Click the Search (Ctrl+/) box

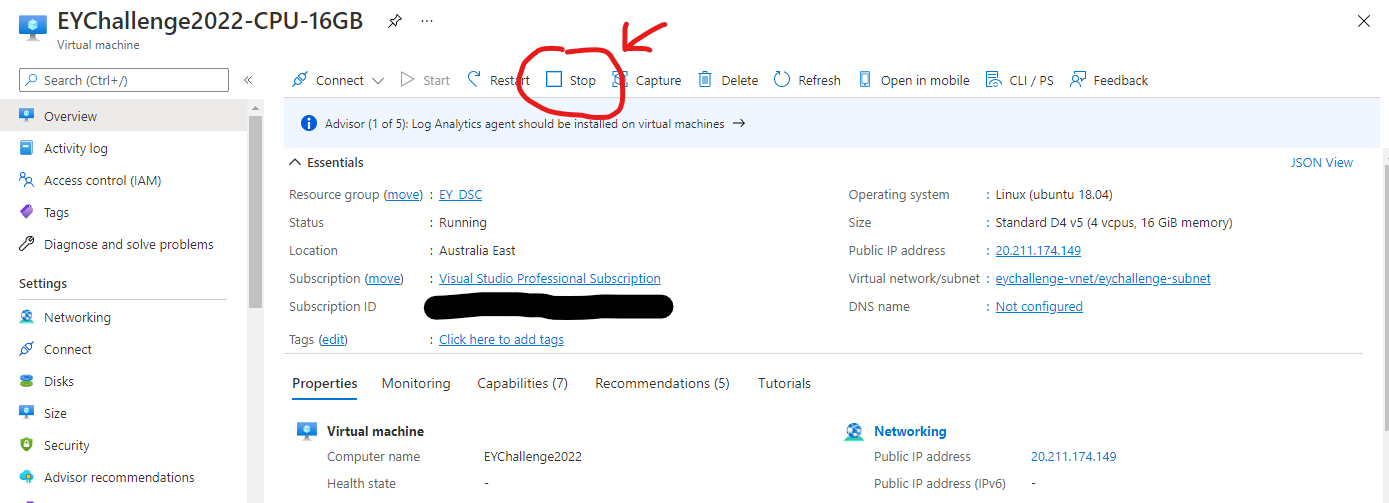pyautogui.click(x=124, y=80)
